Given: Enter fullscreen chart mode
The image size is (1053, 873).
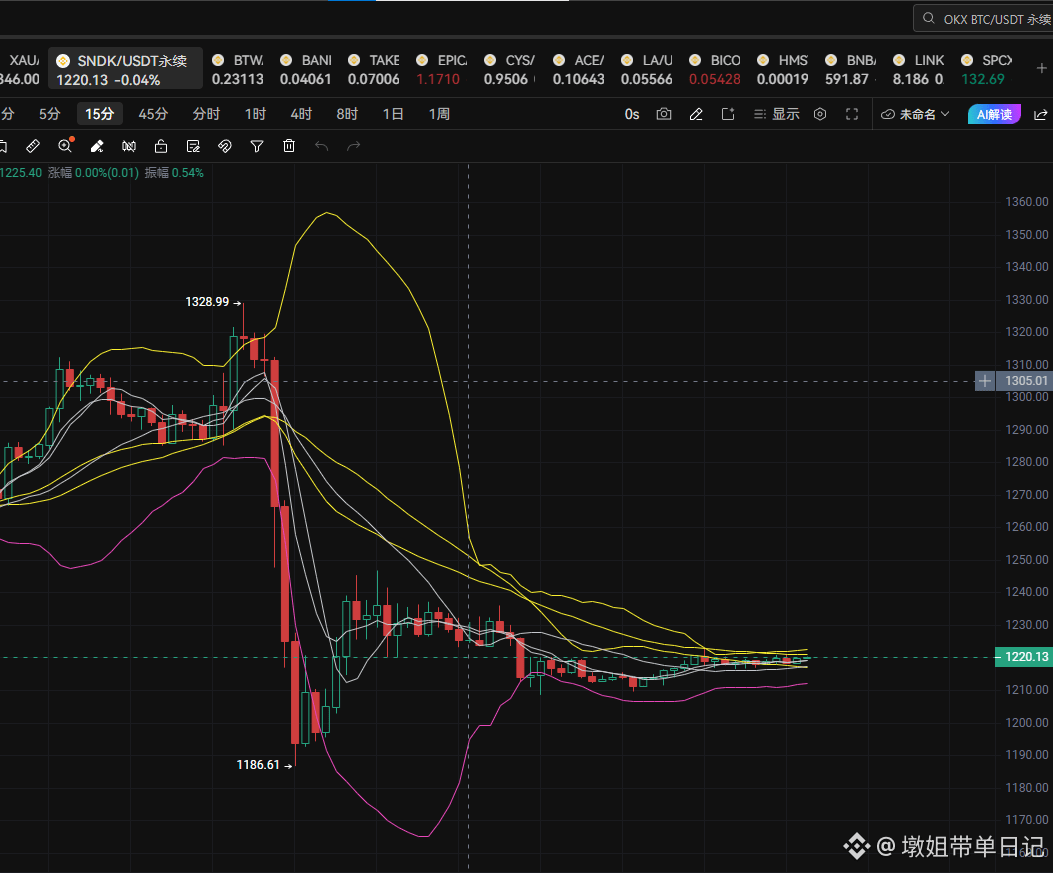Looking at the screenshot, I should [852, 114].
